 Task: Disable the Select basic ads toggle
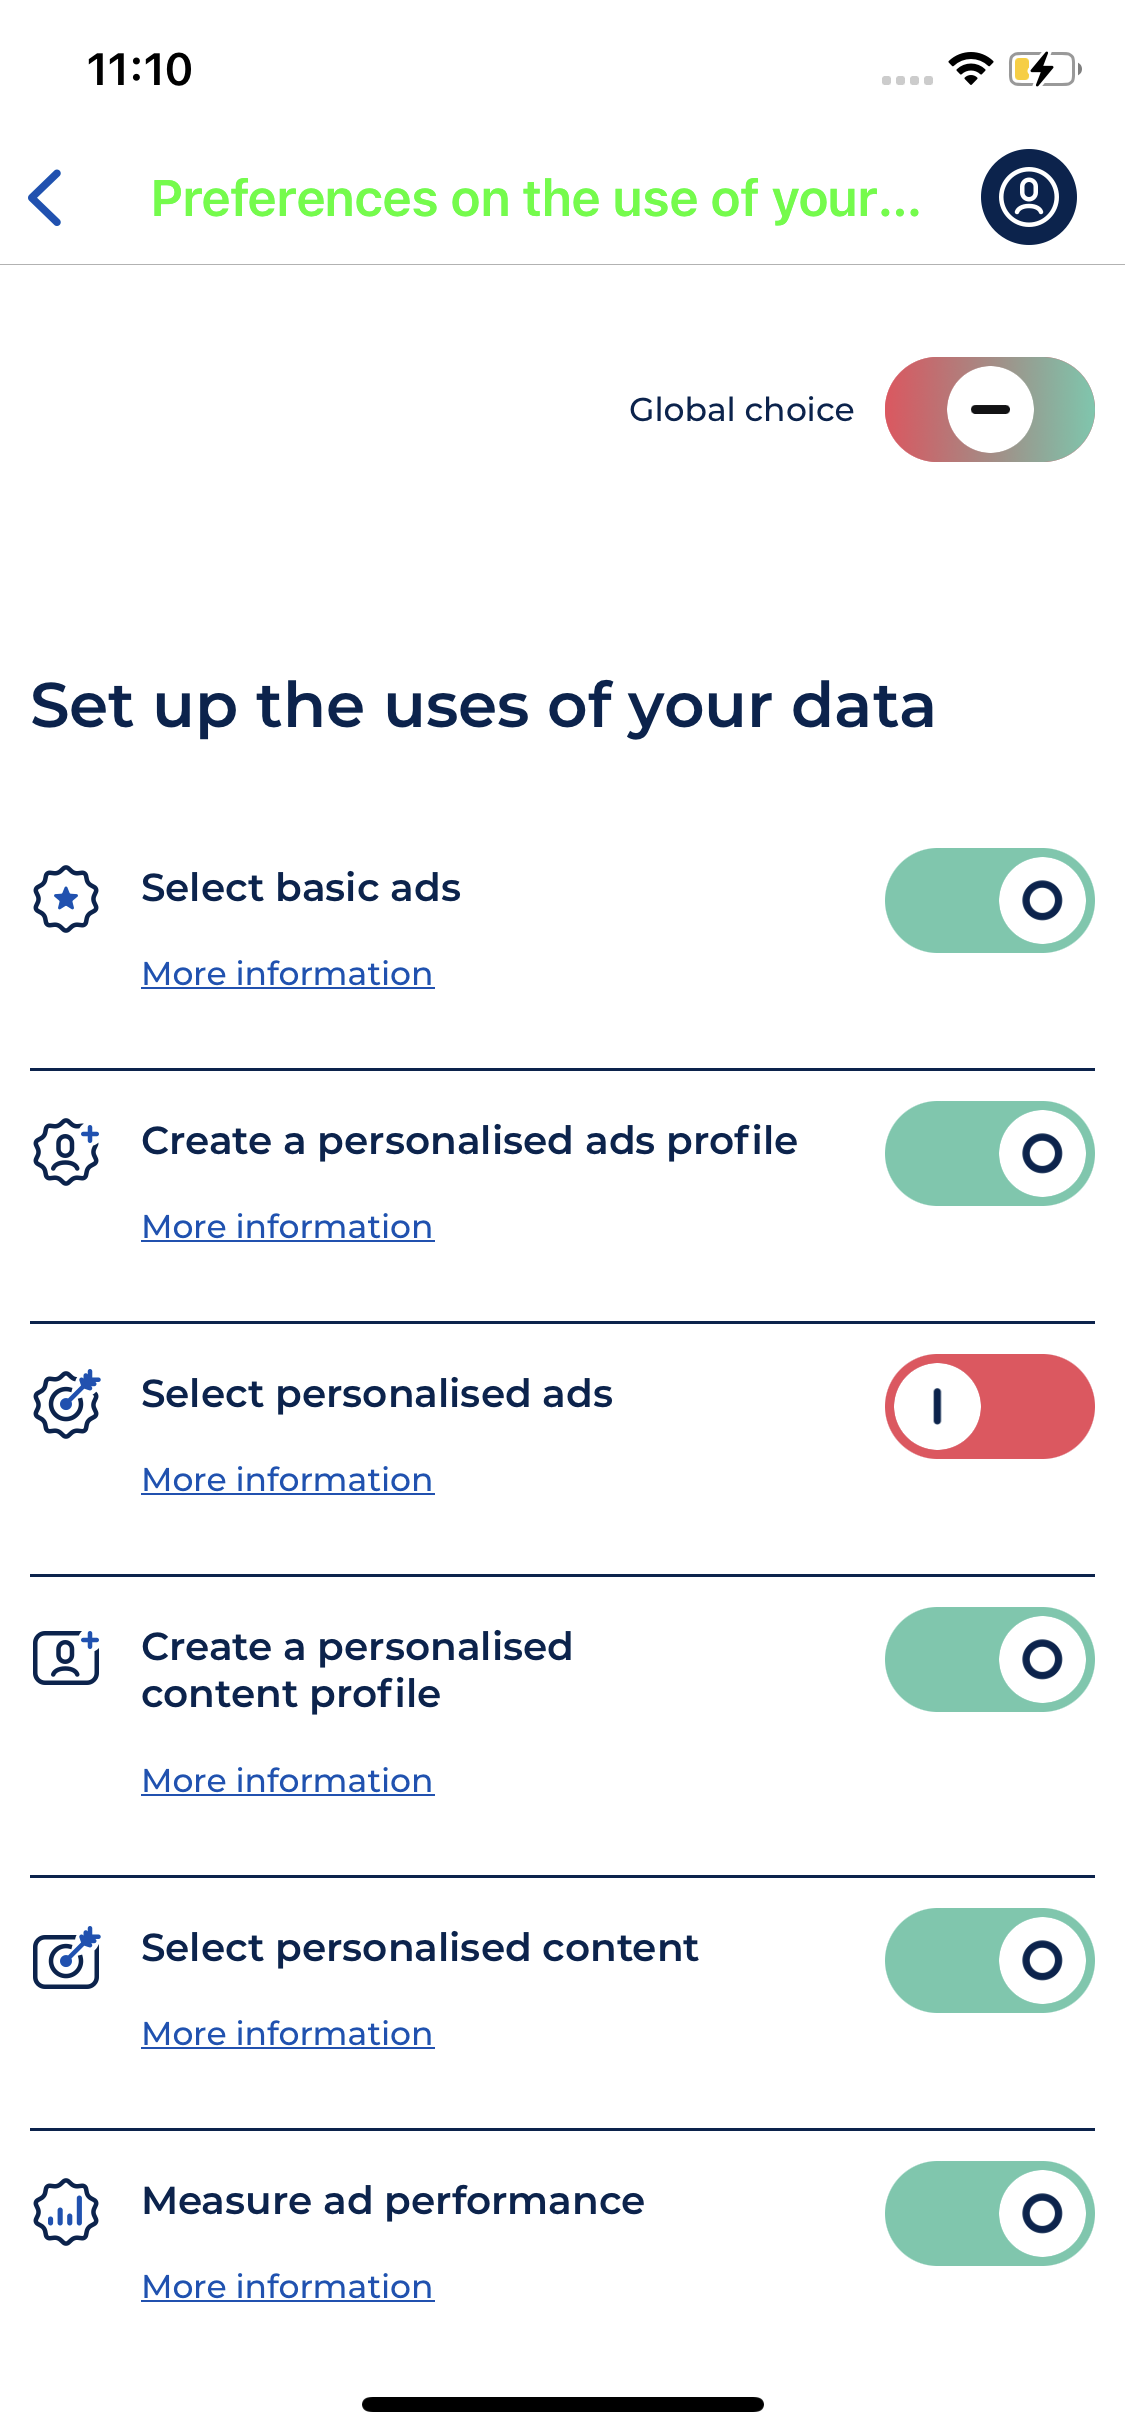pyautogui.click(x=989, y=901)
